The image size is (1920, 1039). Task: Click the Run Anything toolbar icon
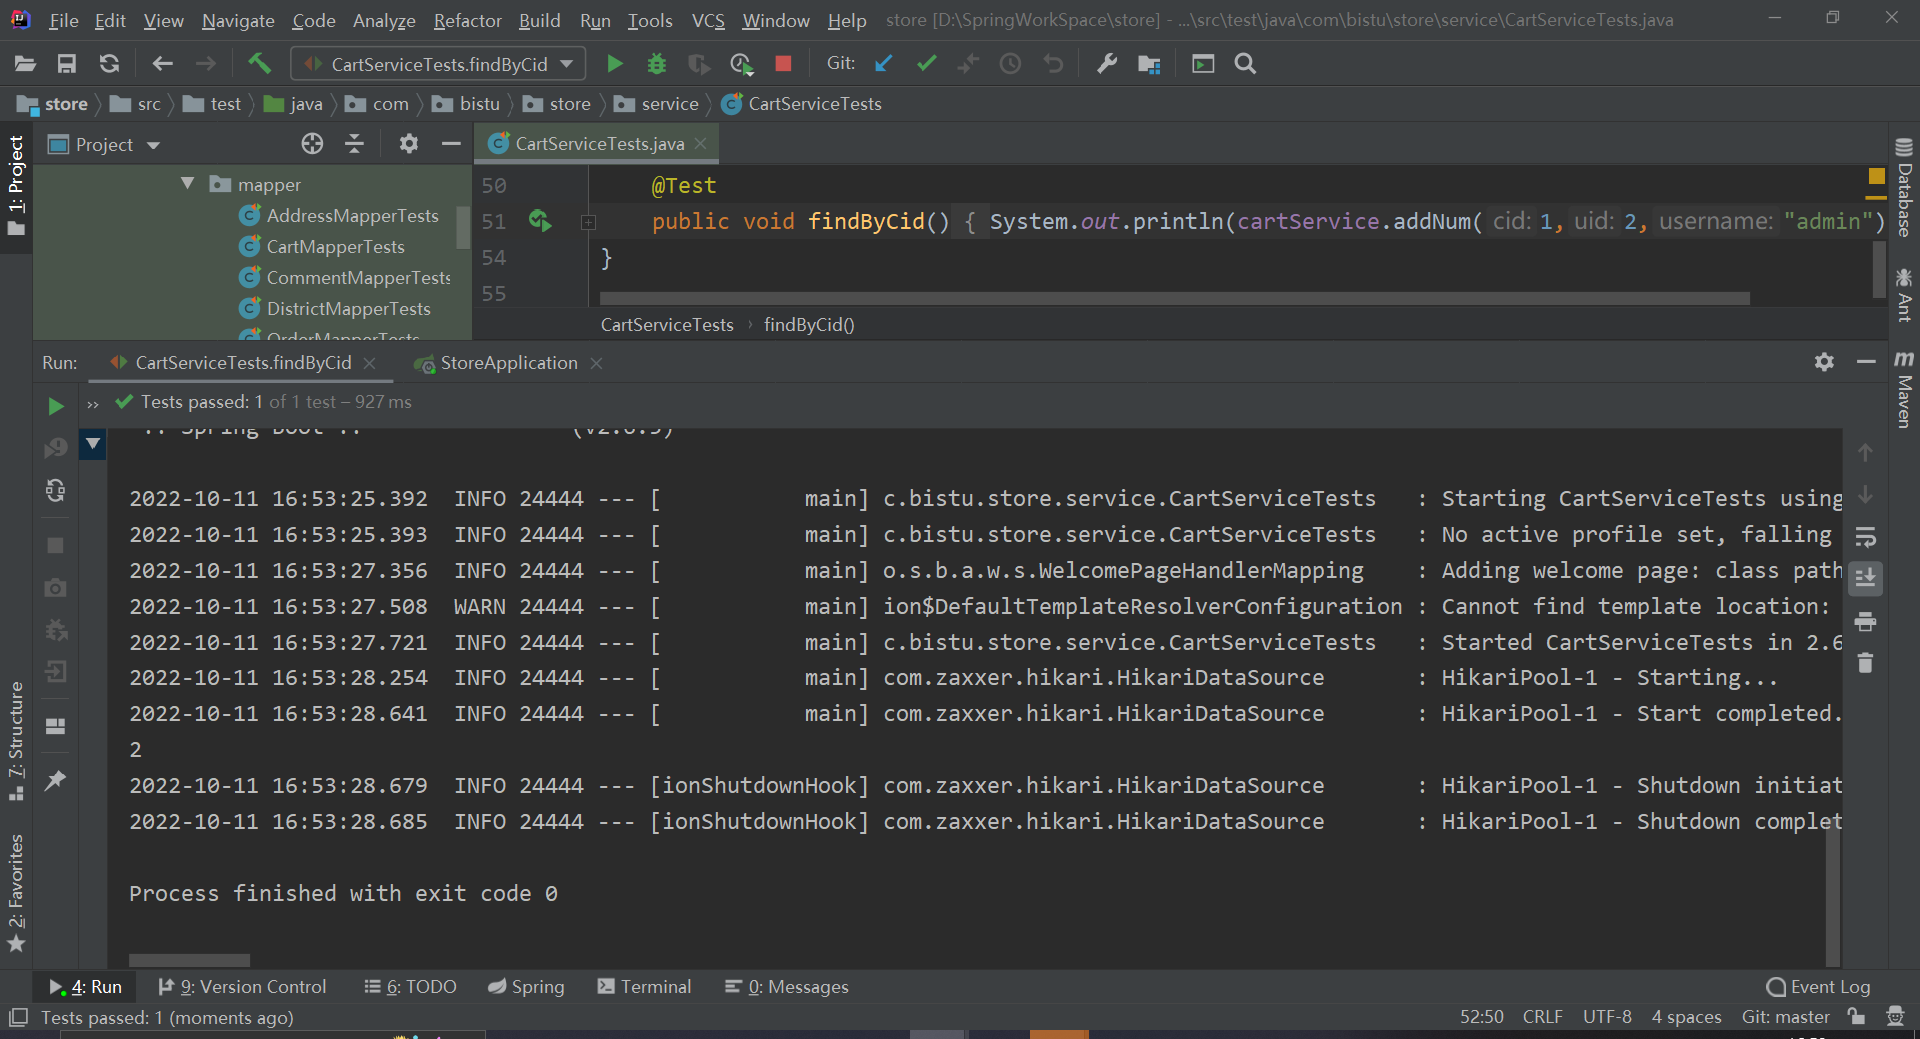(1203, 64)
